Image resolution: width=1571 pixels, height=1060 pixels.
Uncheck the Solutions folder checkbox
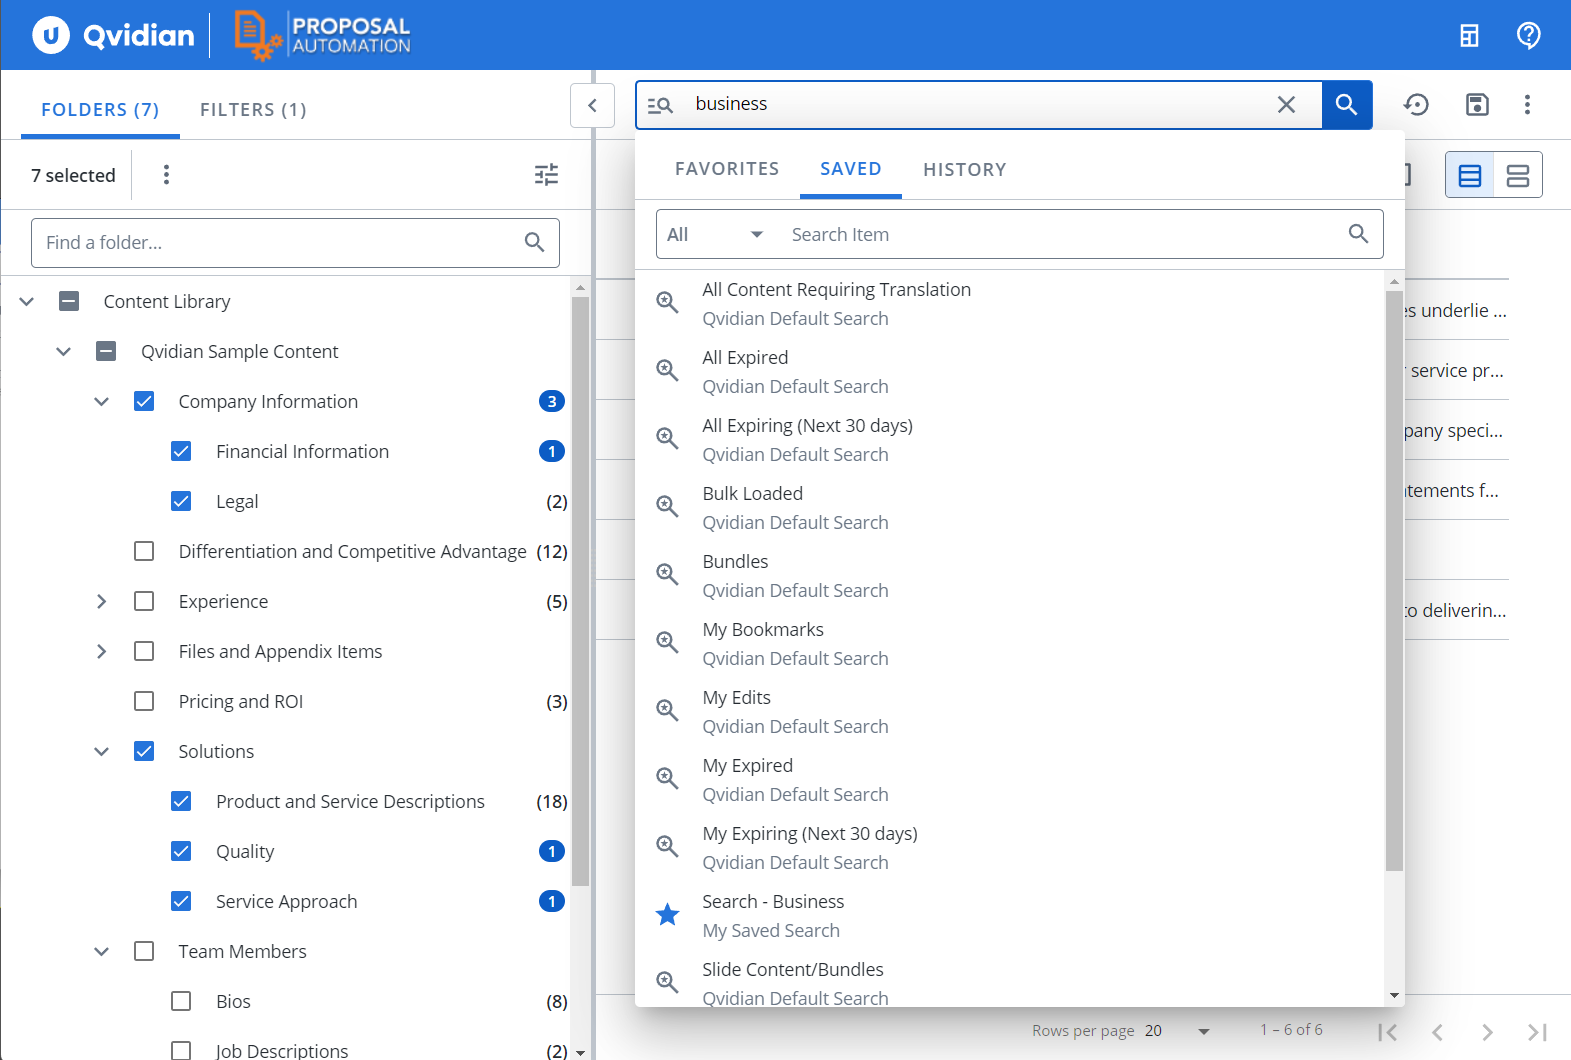tap(144, 751)
